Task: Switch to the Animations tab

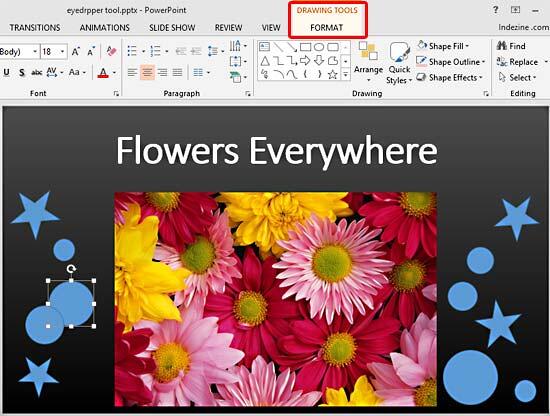Action: pyautogui.click(x=105, y=28)
